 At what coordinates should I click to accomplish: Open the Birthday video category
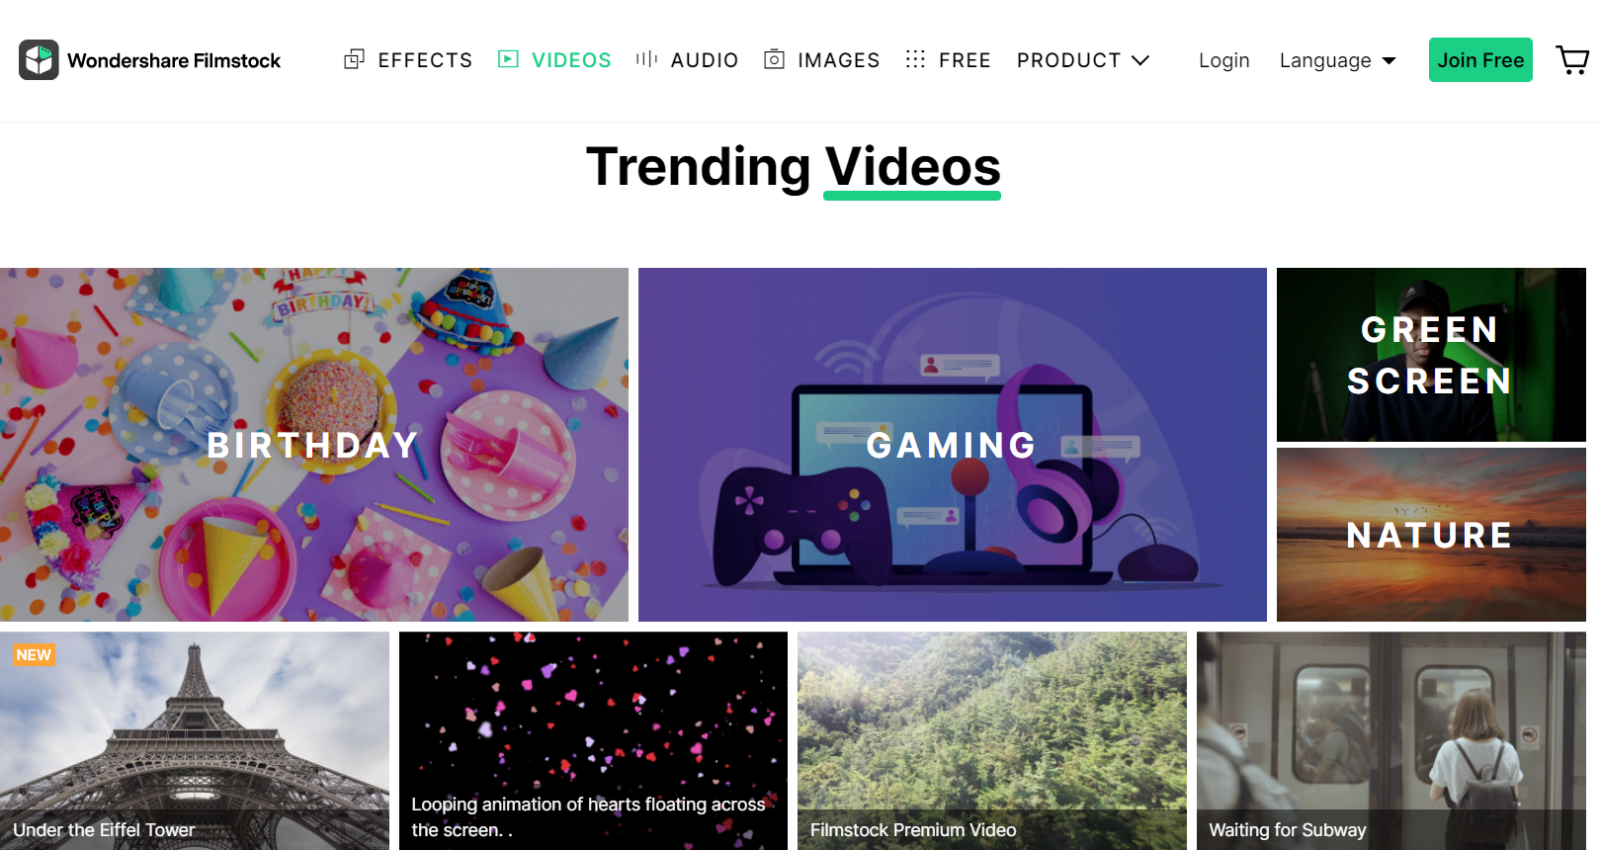click(x=314, y=444)
